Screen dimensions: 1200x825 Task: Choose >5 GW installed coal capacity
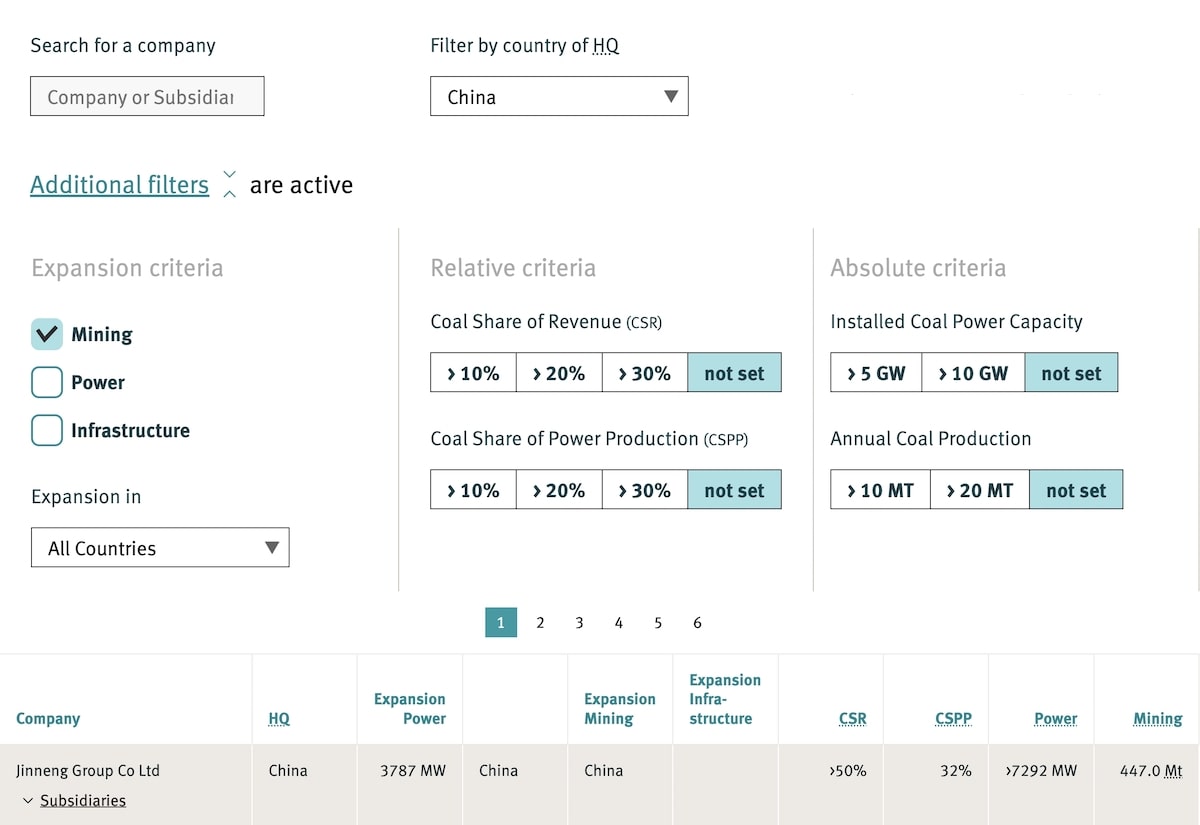[876, 373]
